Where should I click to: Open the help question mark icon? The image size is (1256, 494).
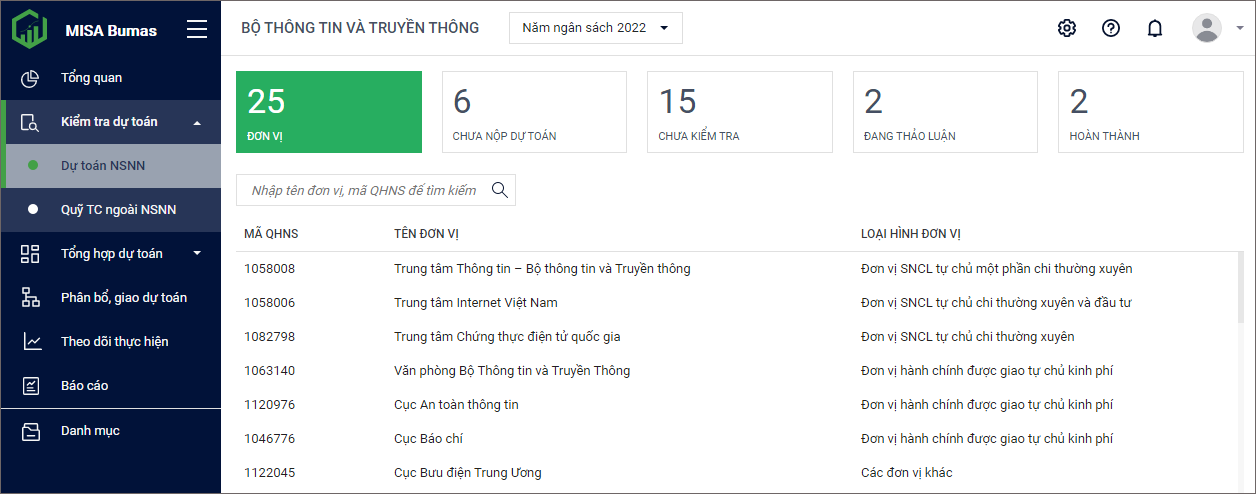pyautogui.click(x=1111, y=28)
